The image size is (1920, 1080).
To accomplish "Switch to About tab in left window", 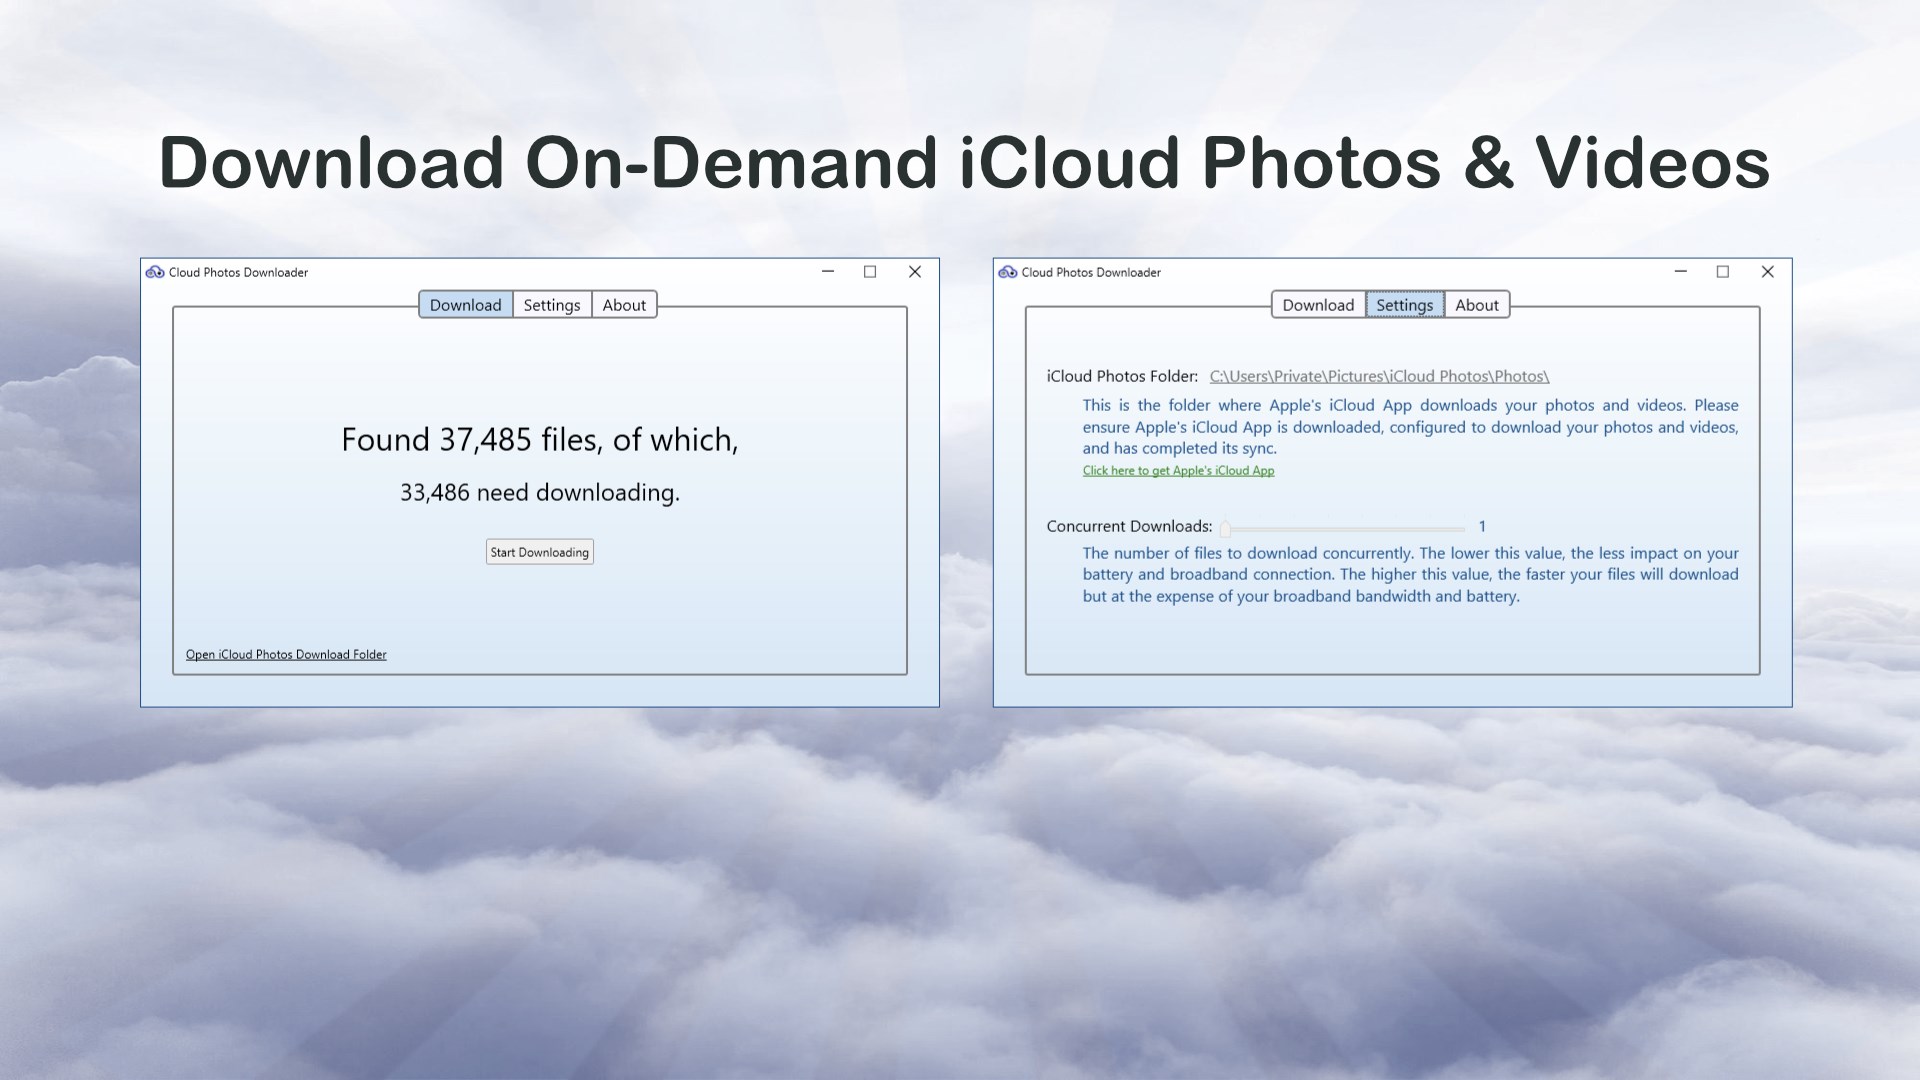I will pos(624,305).
